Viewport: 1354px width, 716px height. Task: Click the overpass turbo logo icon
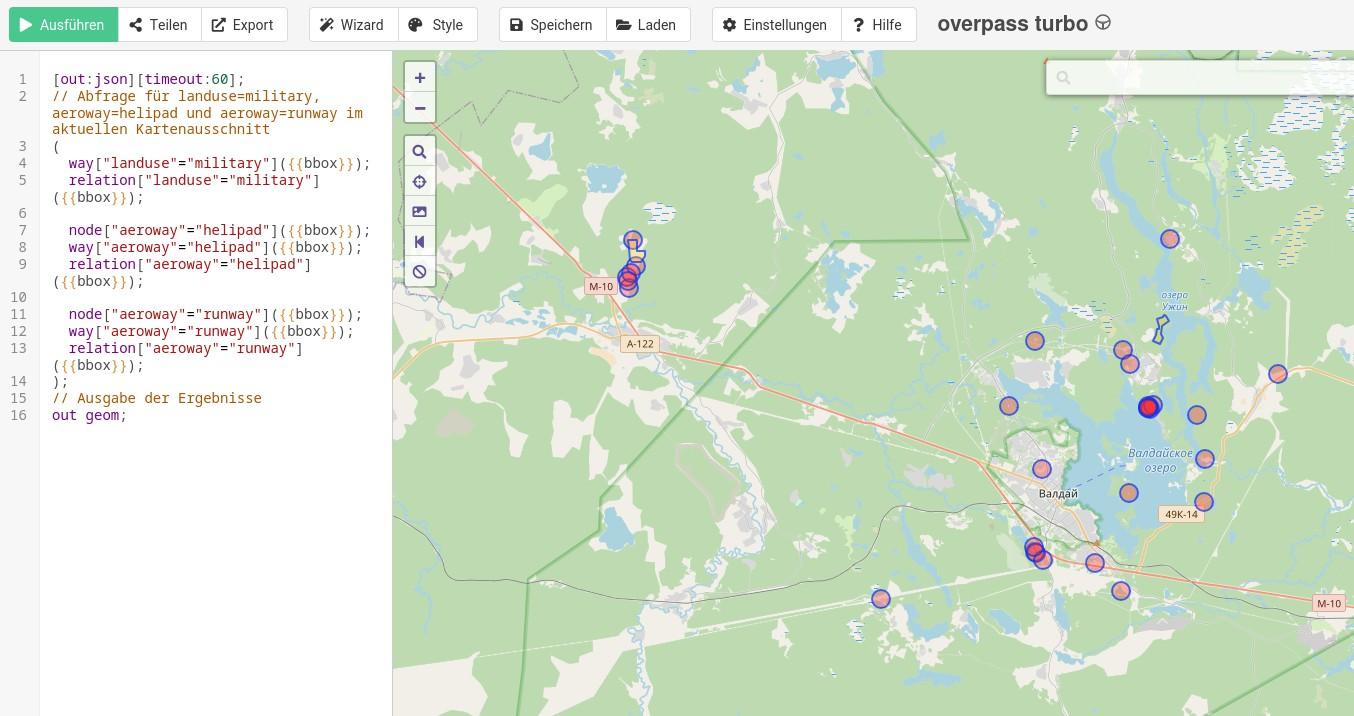click(1103, 23)
